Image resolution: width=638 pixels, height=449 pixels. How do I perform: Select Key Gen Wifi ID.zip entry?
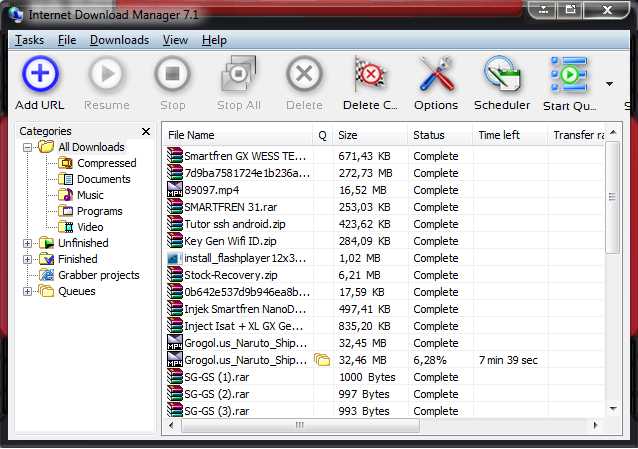230,241
